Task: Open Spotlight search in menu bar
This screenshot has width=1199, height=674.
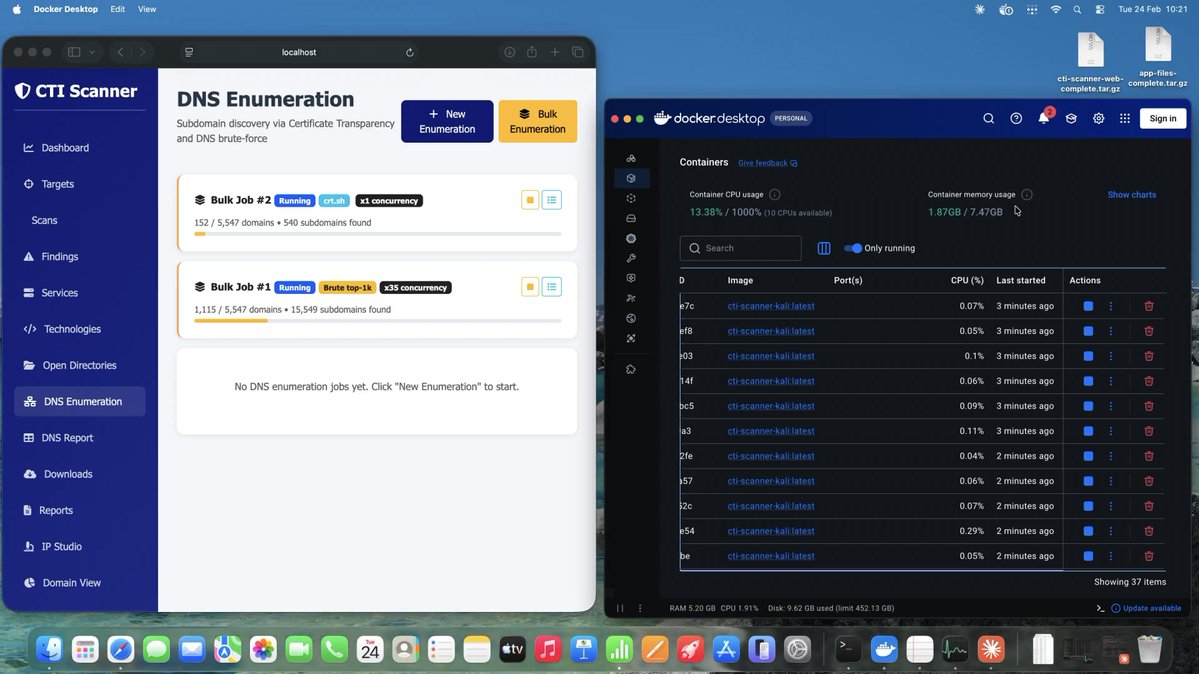Action: 1077,9
